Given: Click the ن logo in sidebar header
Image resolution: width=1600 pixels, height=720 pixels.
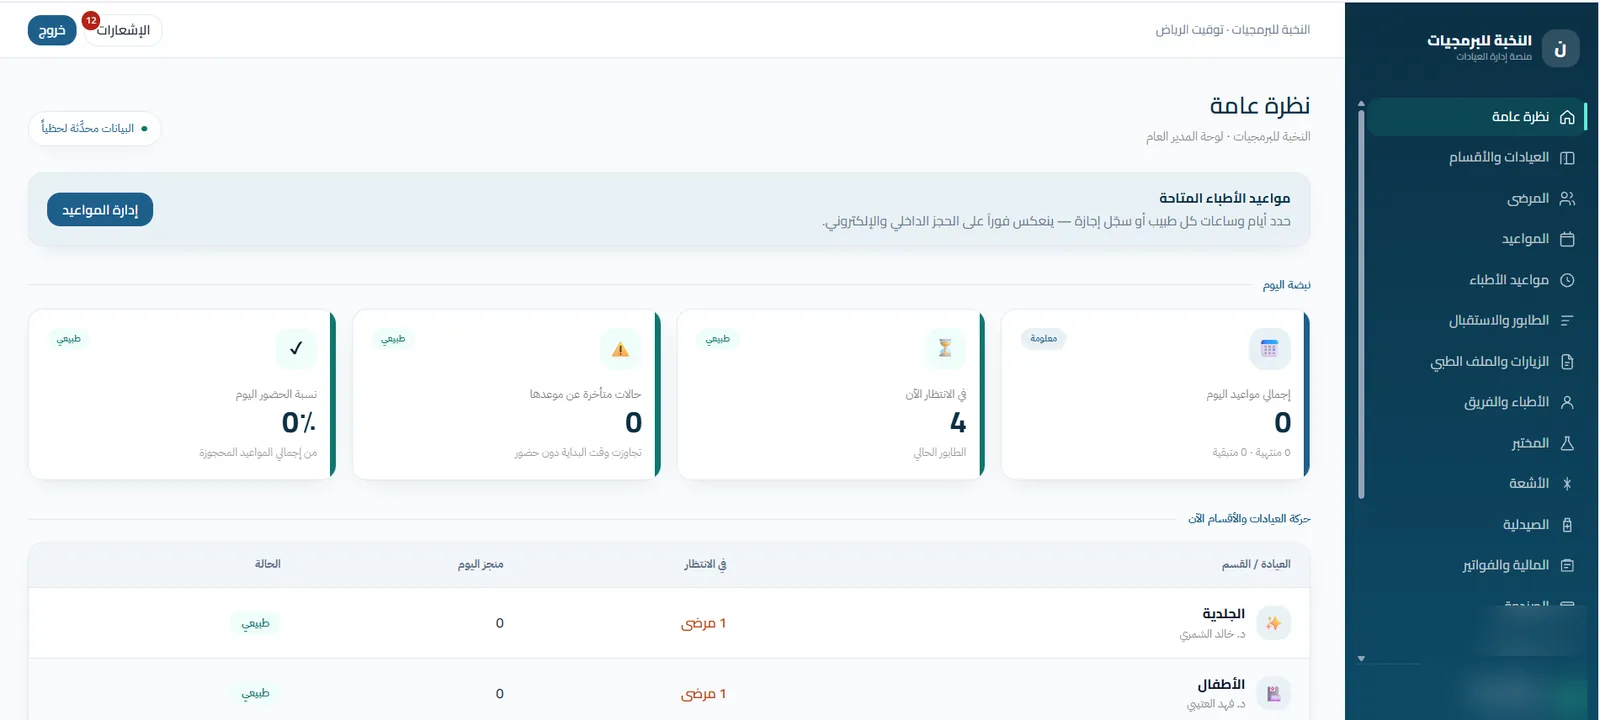Looking at the screenshot, I should click(x=1560, y=48).
